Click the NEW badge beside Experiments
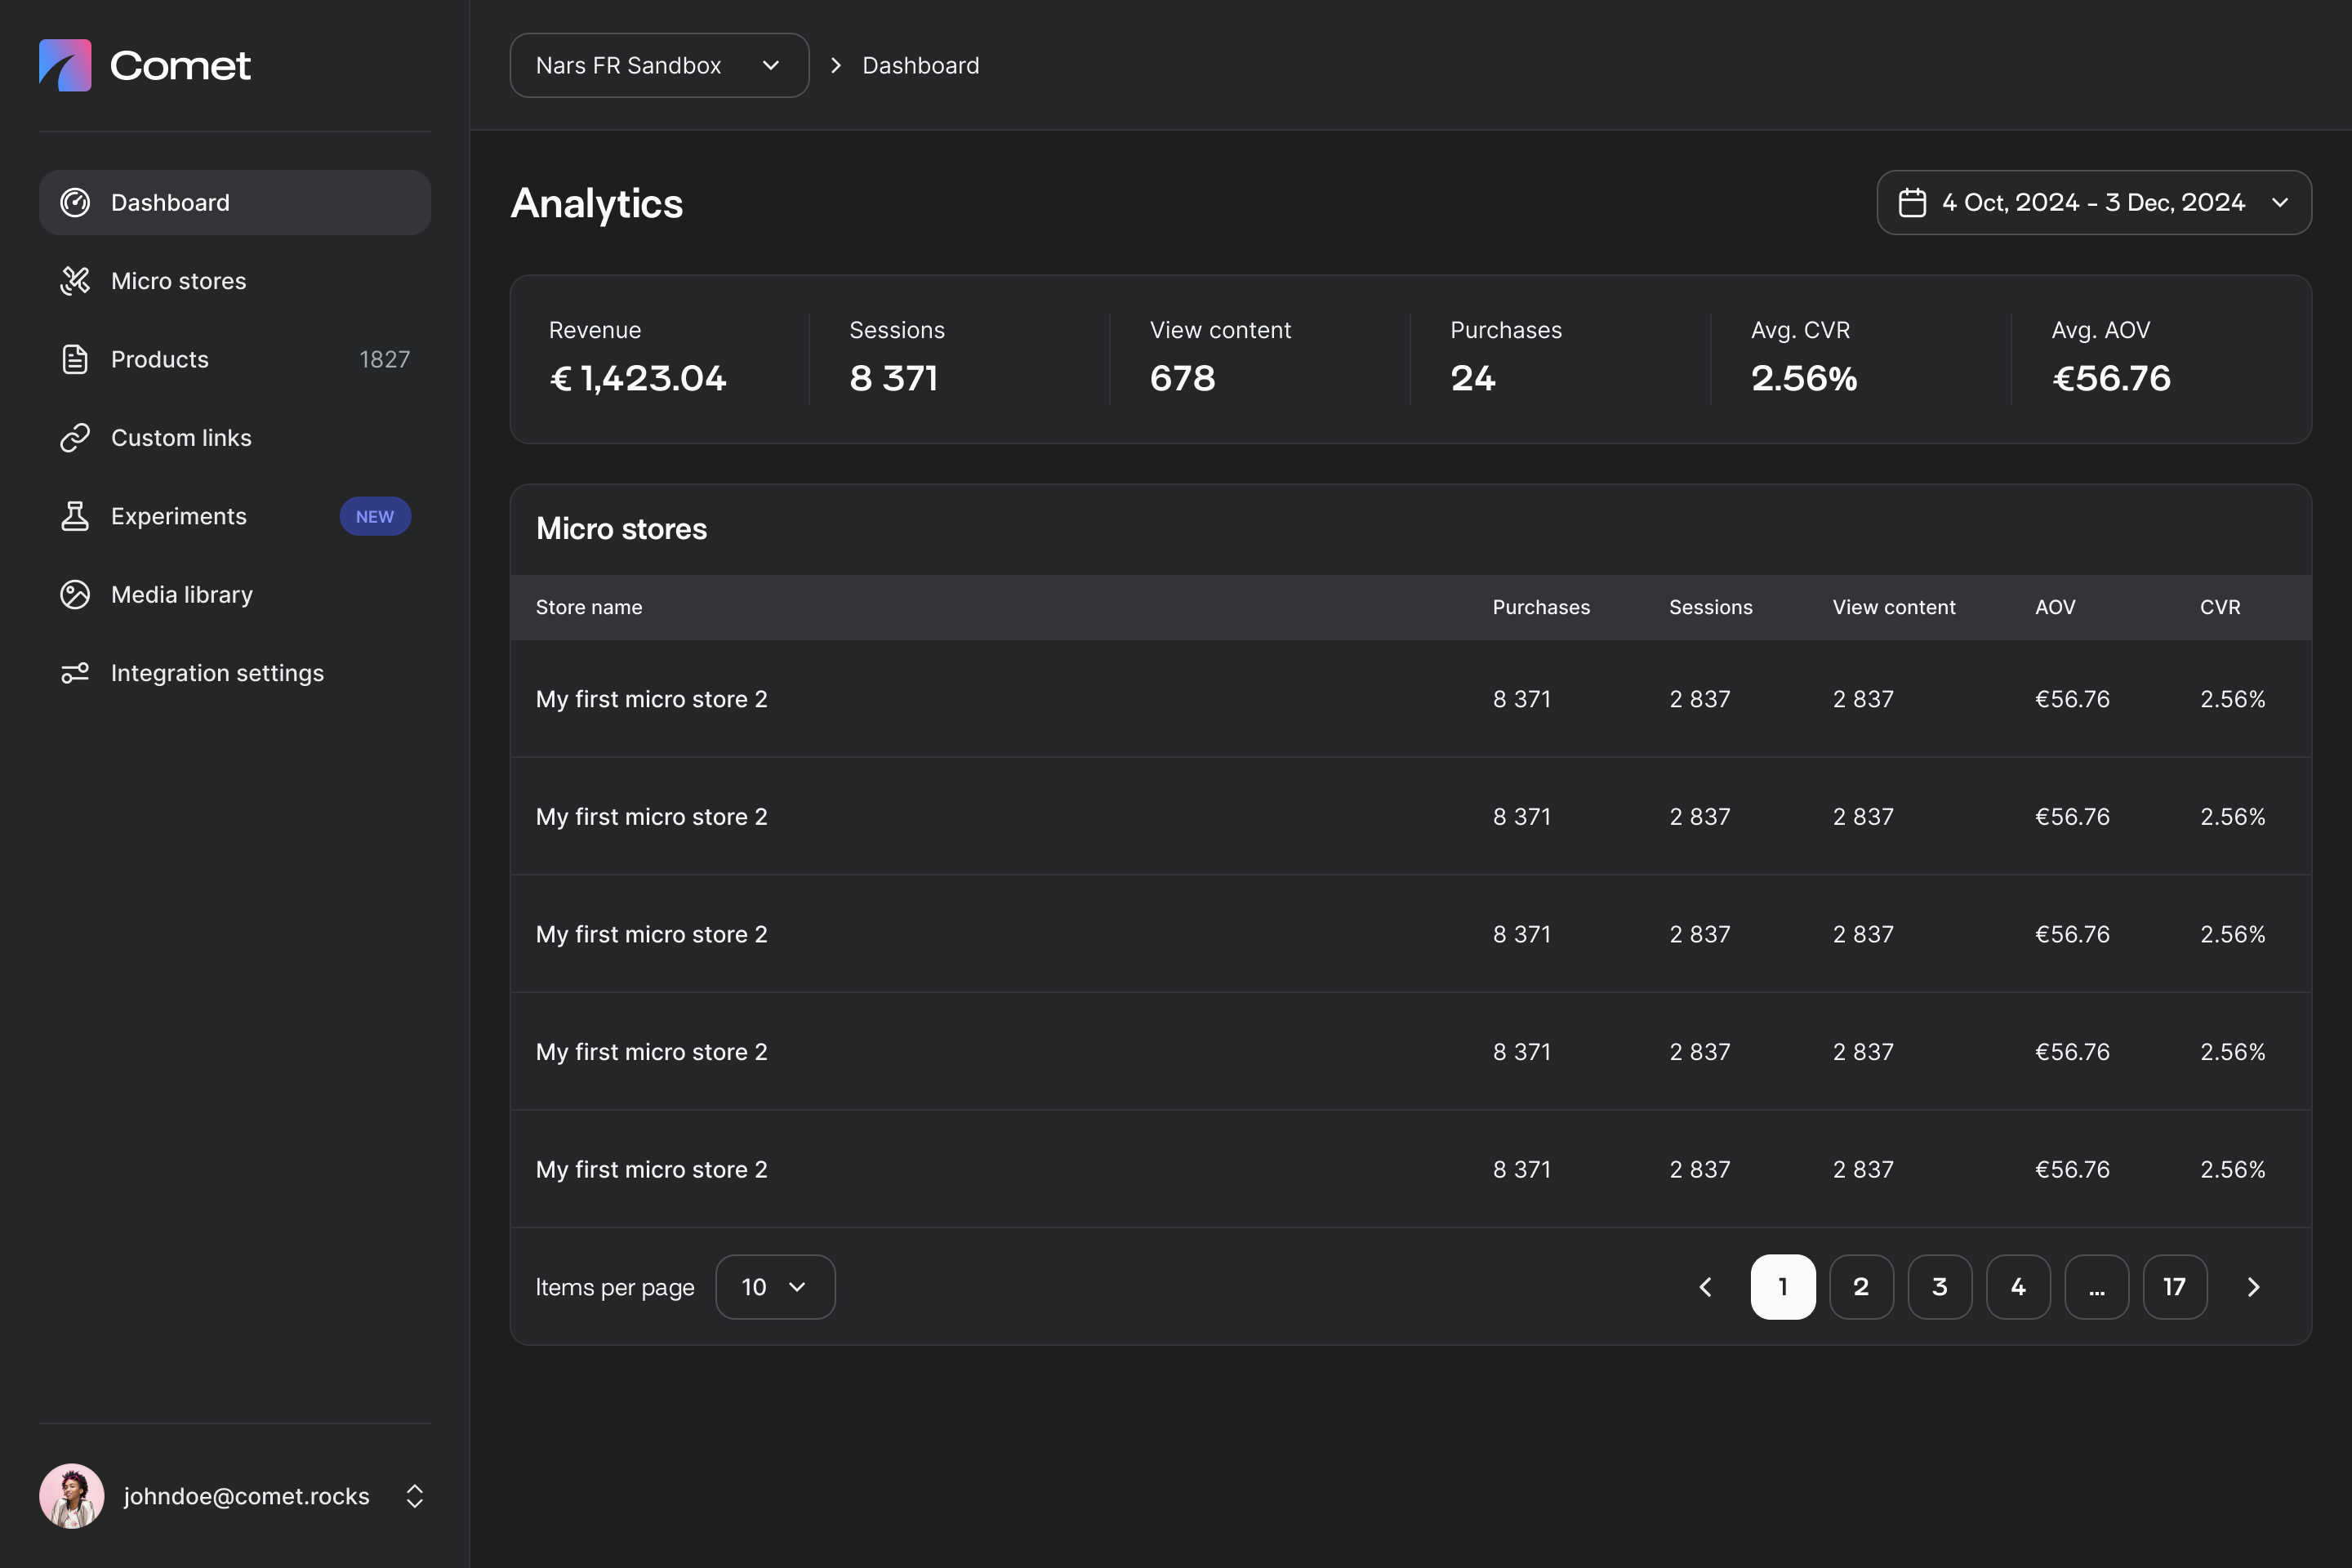This screenshot has width=2352, height=1568. tap(375, 516)
